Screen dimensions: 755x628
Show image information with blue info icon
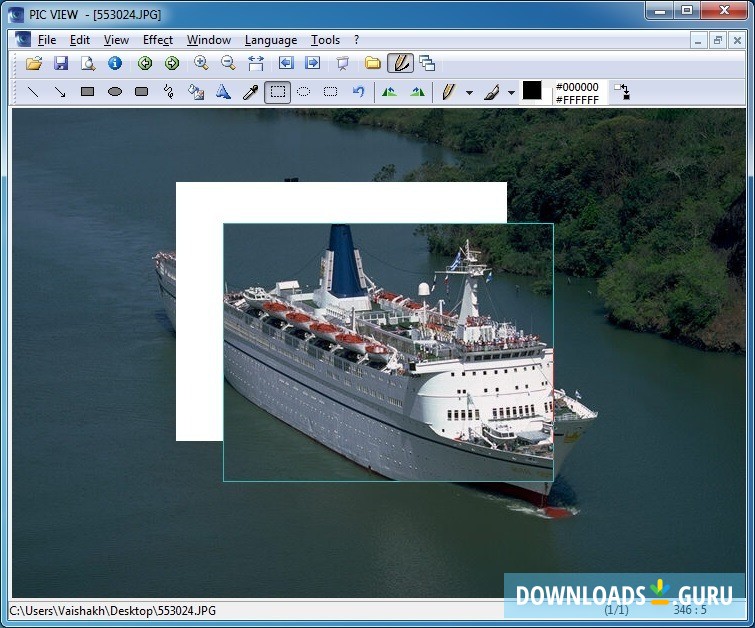pyautogui.click(x=115, y=63)
